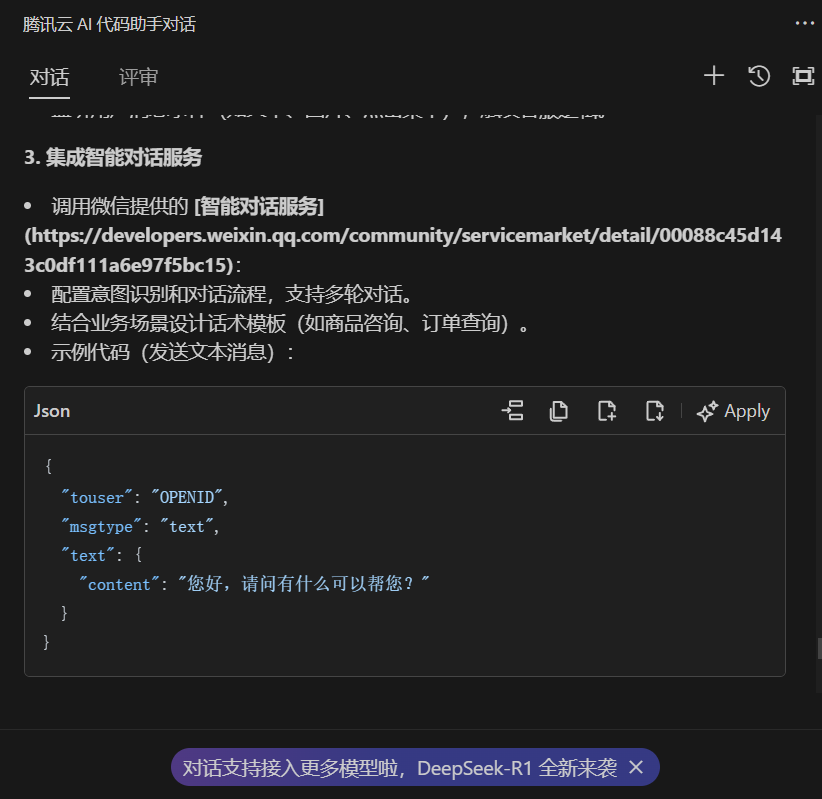The width and height of the screenshot is (822, 799).
Task: Open the DeepSeek-R1 new model announcement
Action: (x=399, y=768)
